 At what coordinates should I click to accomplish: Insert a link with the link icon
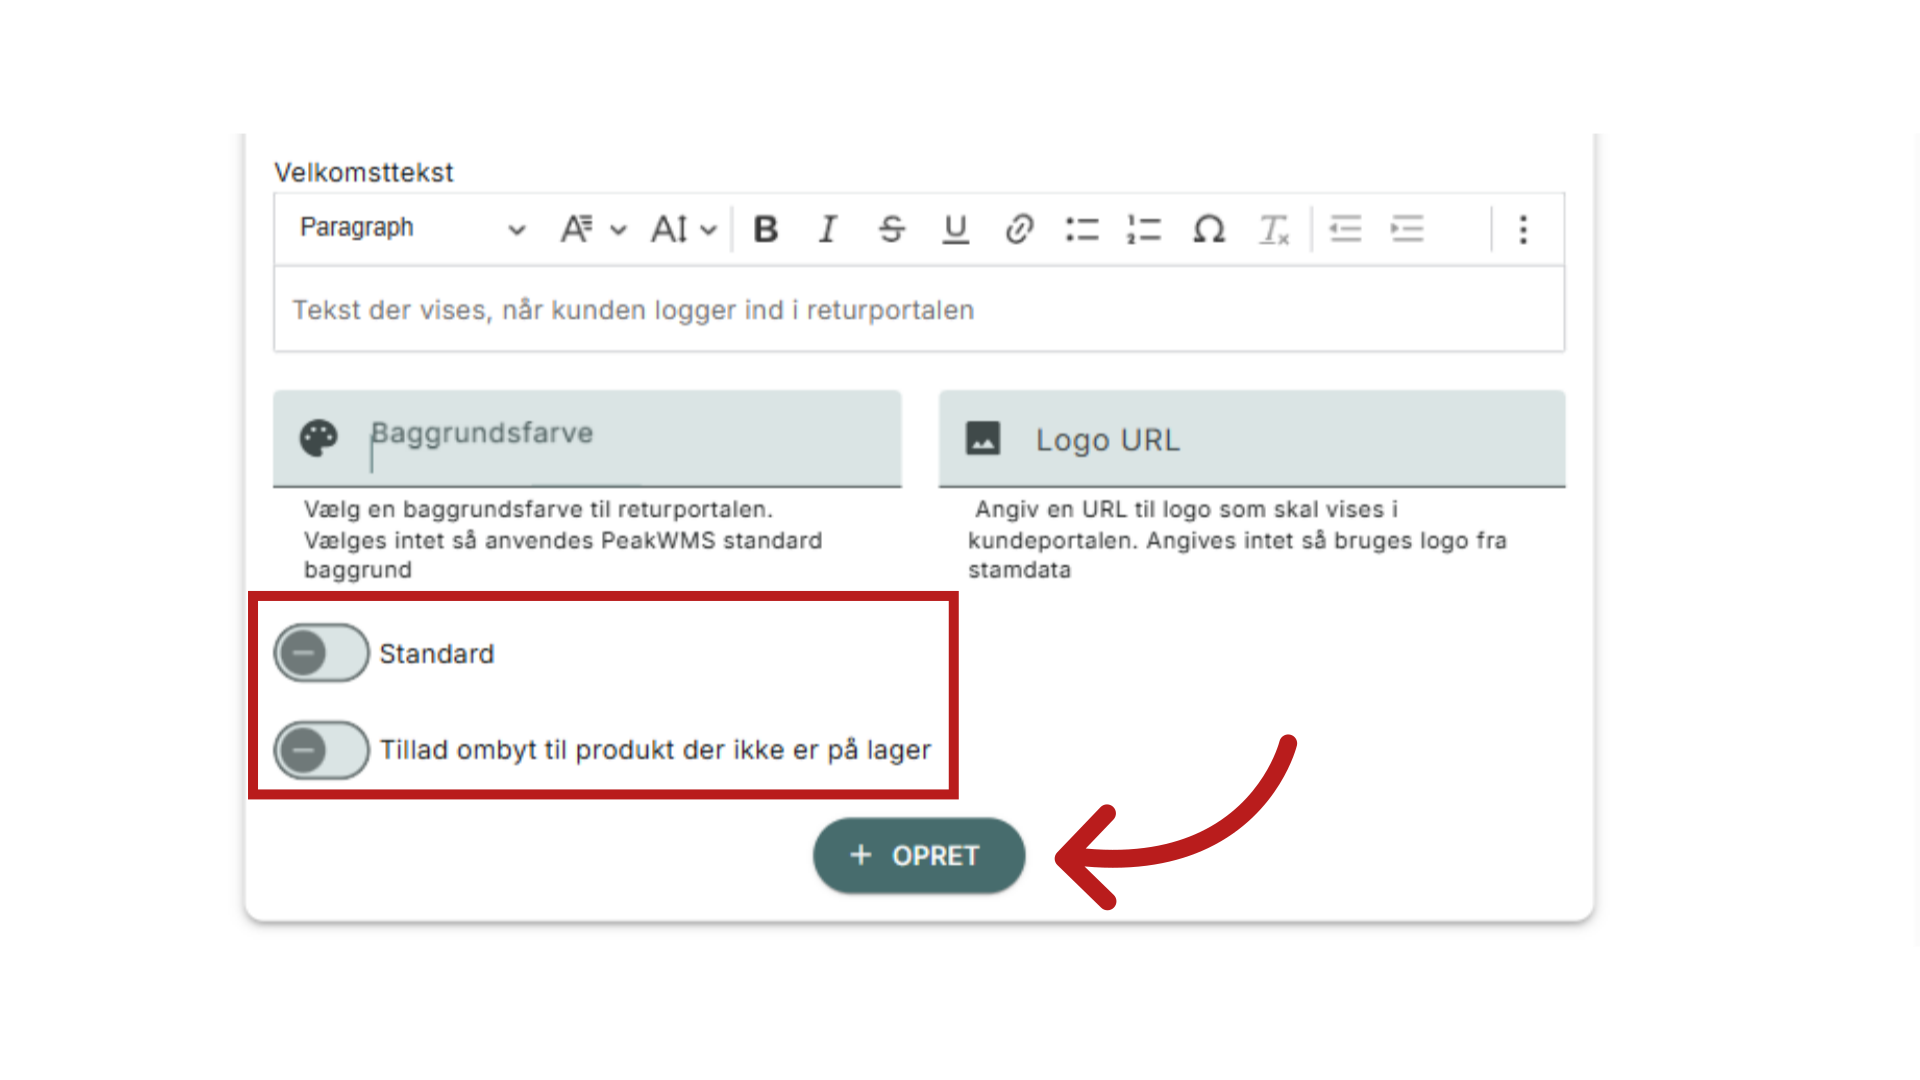click(x=1019, y=229)
